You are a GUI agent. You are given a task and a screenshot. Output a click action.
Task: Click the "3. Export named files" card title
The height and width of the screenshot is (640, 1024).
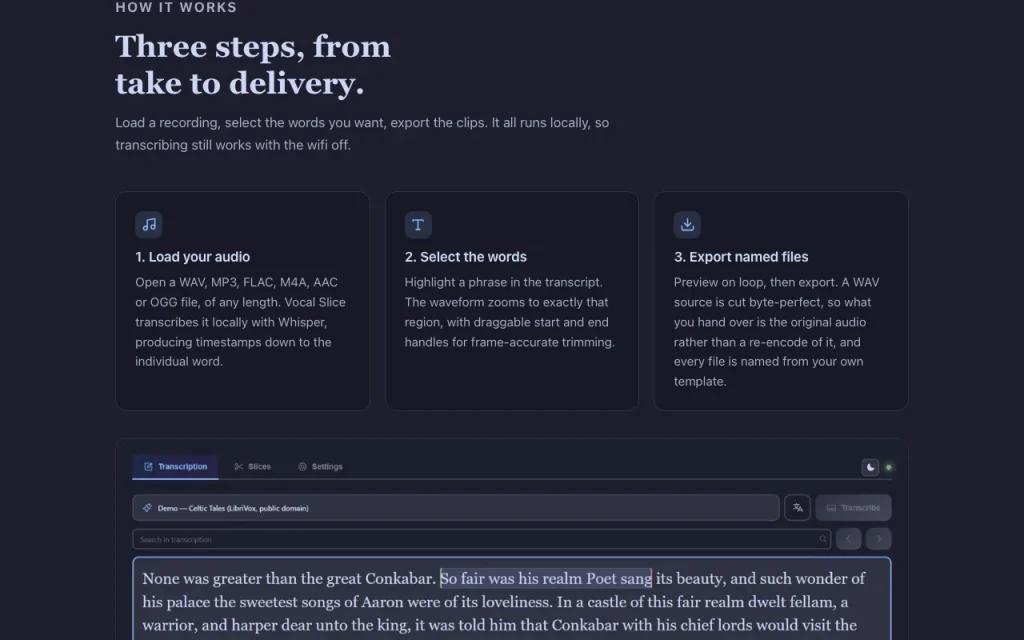tap(741, 257)
